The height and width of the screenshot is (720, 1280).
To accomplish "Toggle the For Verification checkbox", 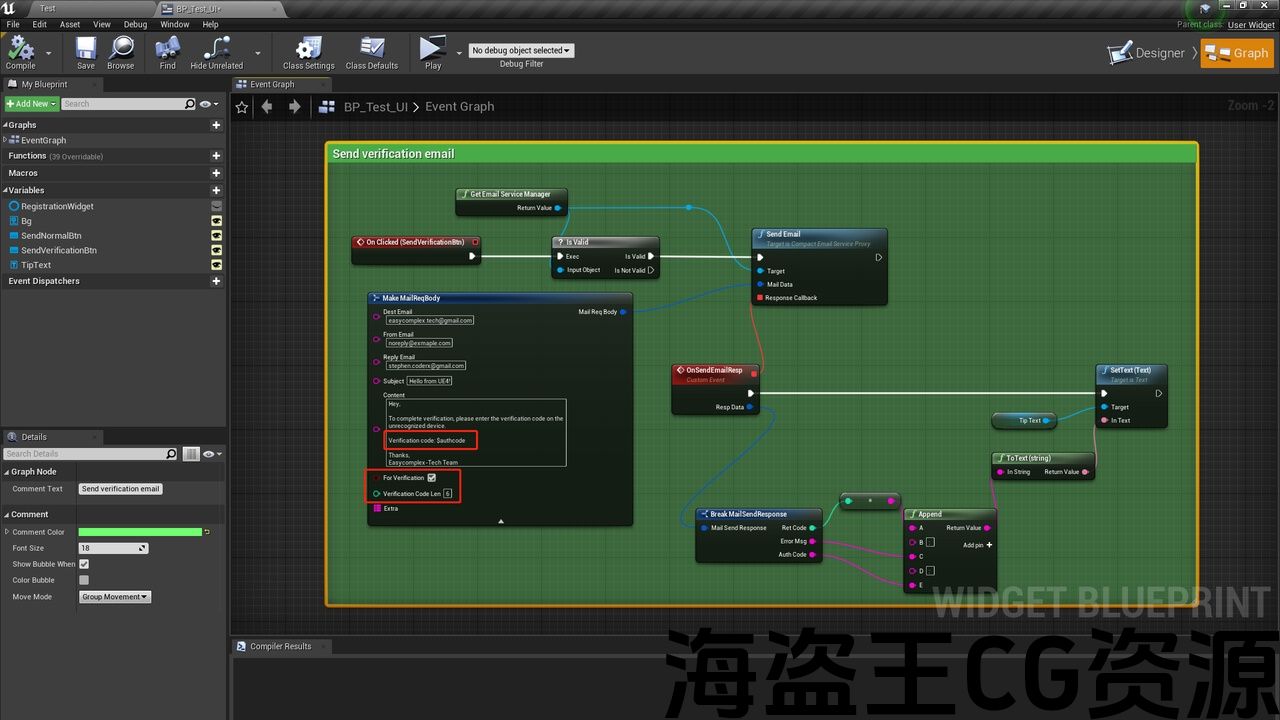I will click(x=432, y=478).
